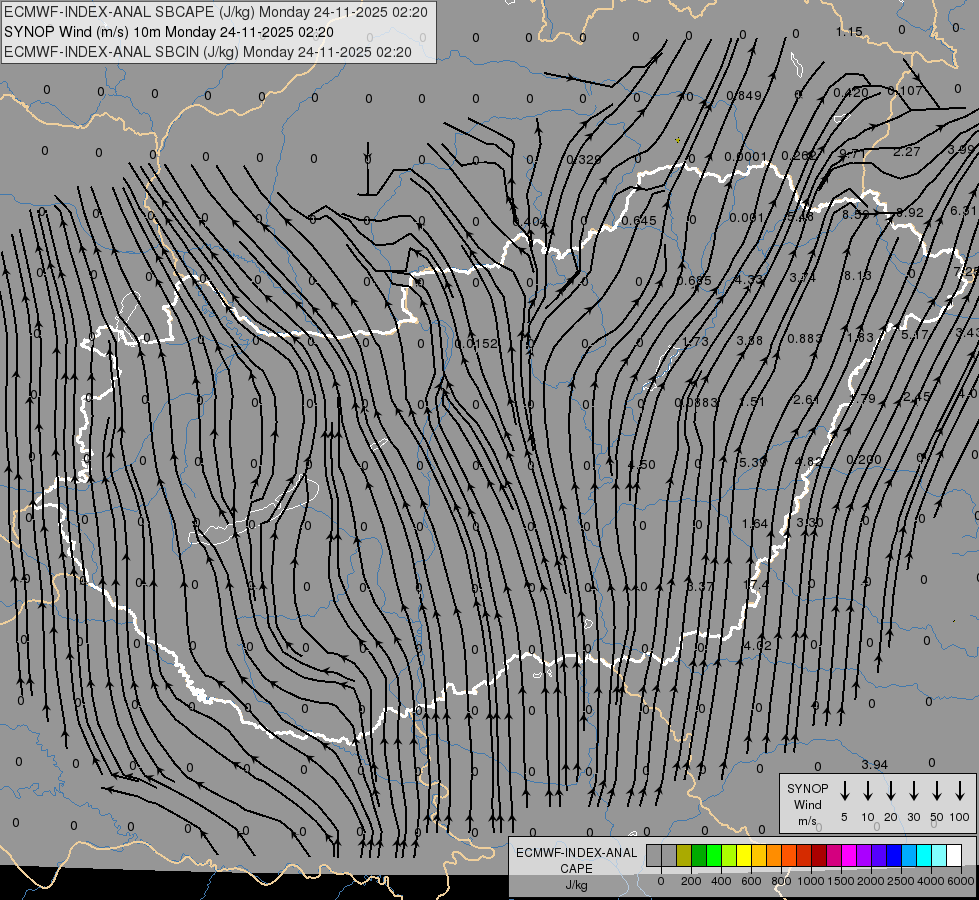This screenshot has width=979, height=900.
Task: Click the 0.883 value on the map
Action: pyautogui.click(x=805, y=339)
